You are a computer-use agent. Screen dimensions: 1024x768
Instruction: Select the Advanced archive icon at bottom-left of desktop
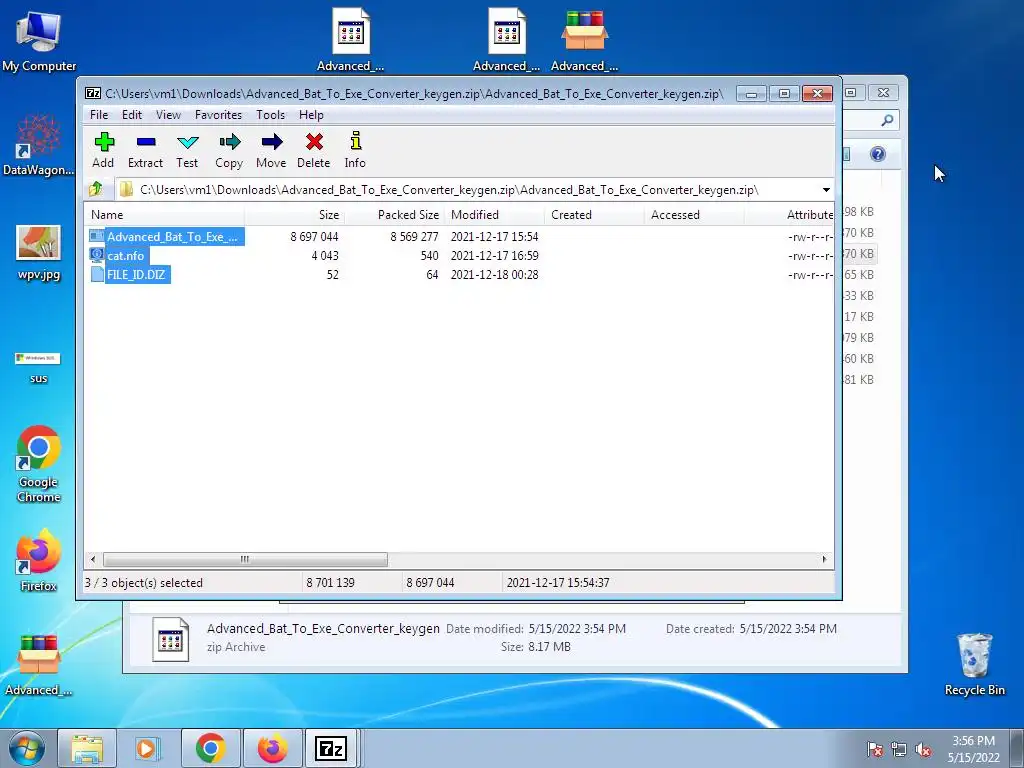39,665
